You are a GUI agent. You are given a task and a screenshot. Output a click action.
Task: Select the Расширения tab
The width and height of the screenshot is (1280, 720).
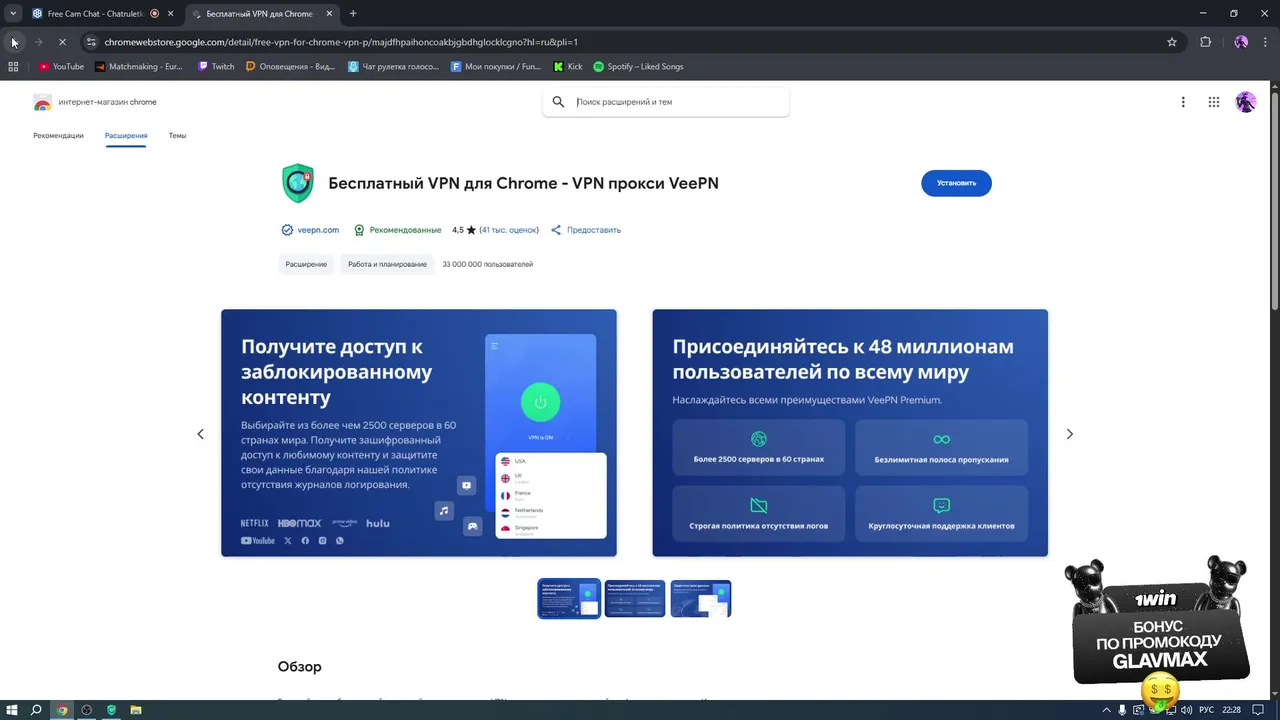126,135
